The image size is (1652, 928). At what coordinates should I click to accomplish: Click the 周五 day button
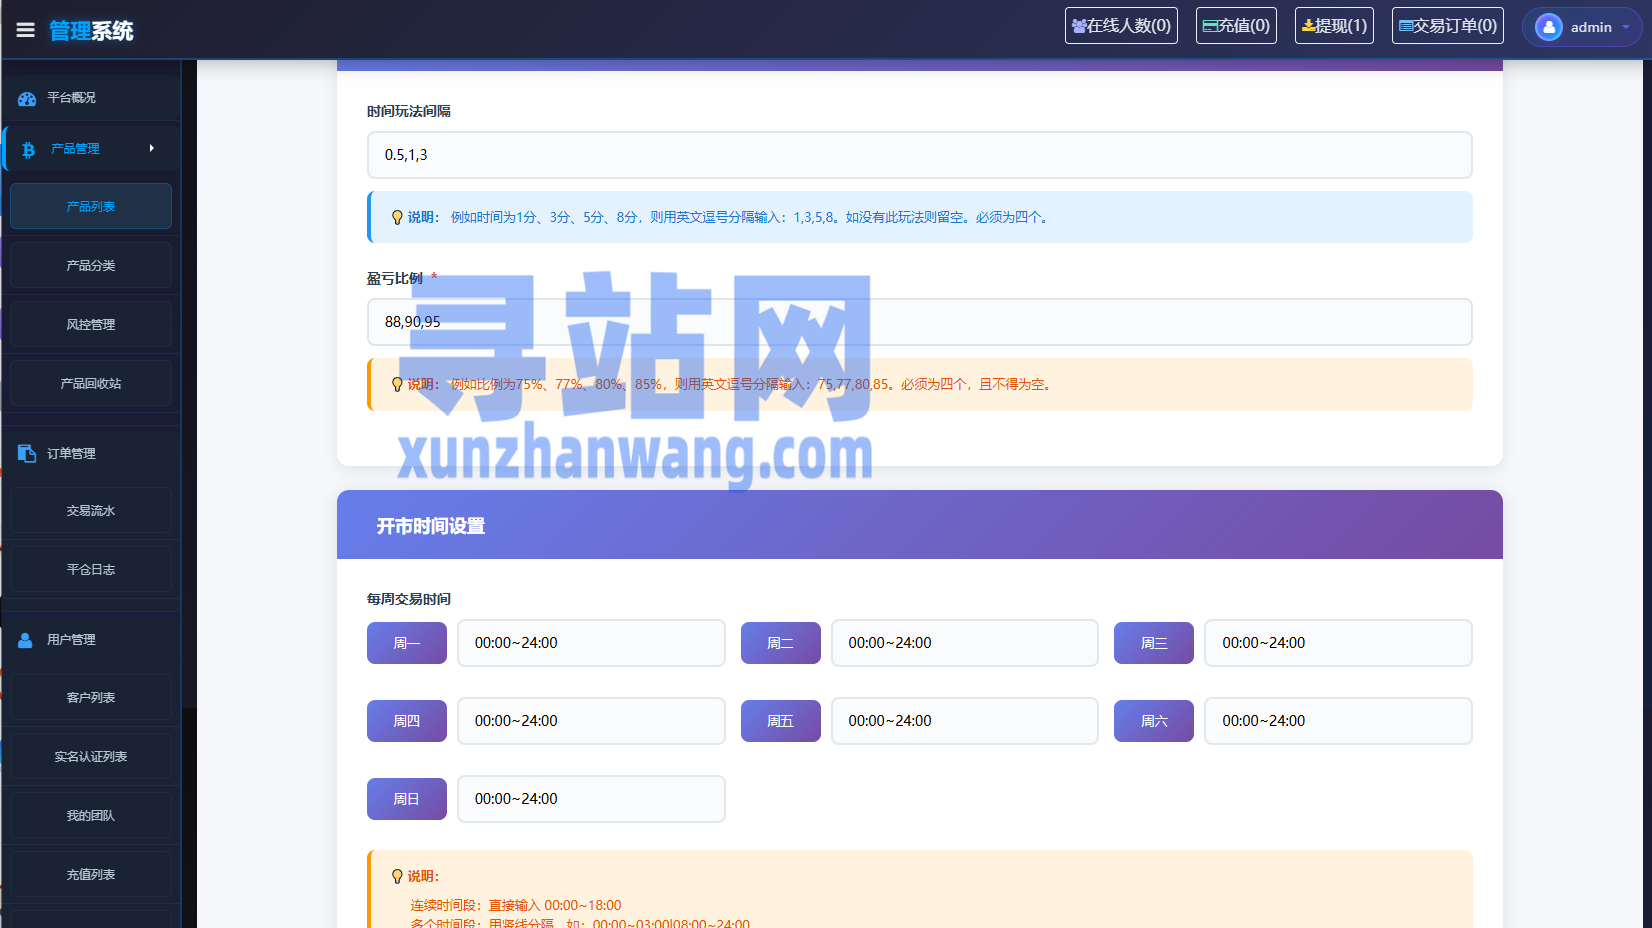(781, 721)
